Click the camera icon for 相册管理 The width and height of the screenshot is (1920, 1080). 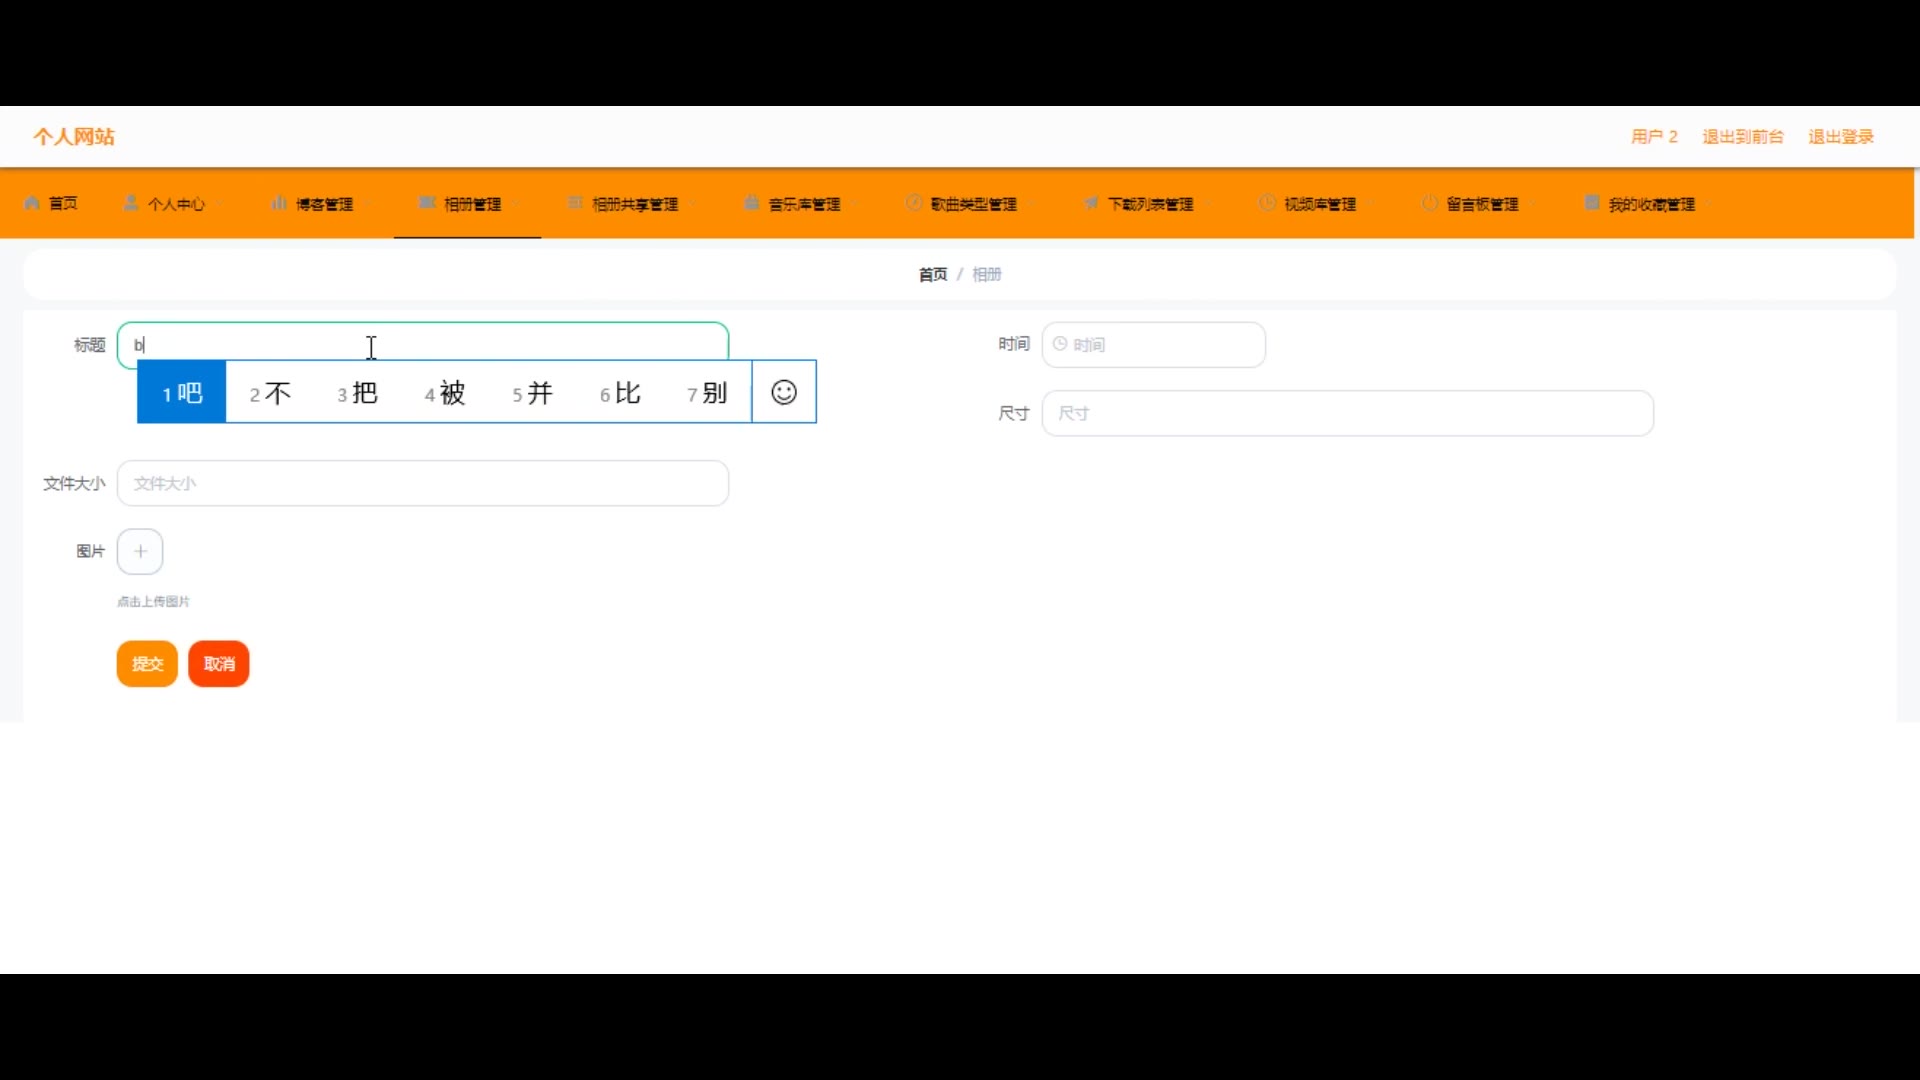pos(427,203)
